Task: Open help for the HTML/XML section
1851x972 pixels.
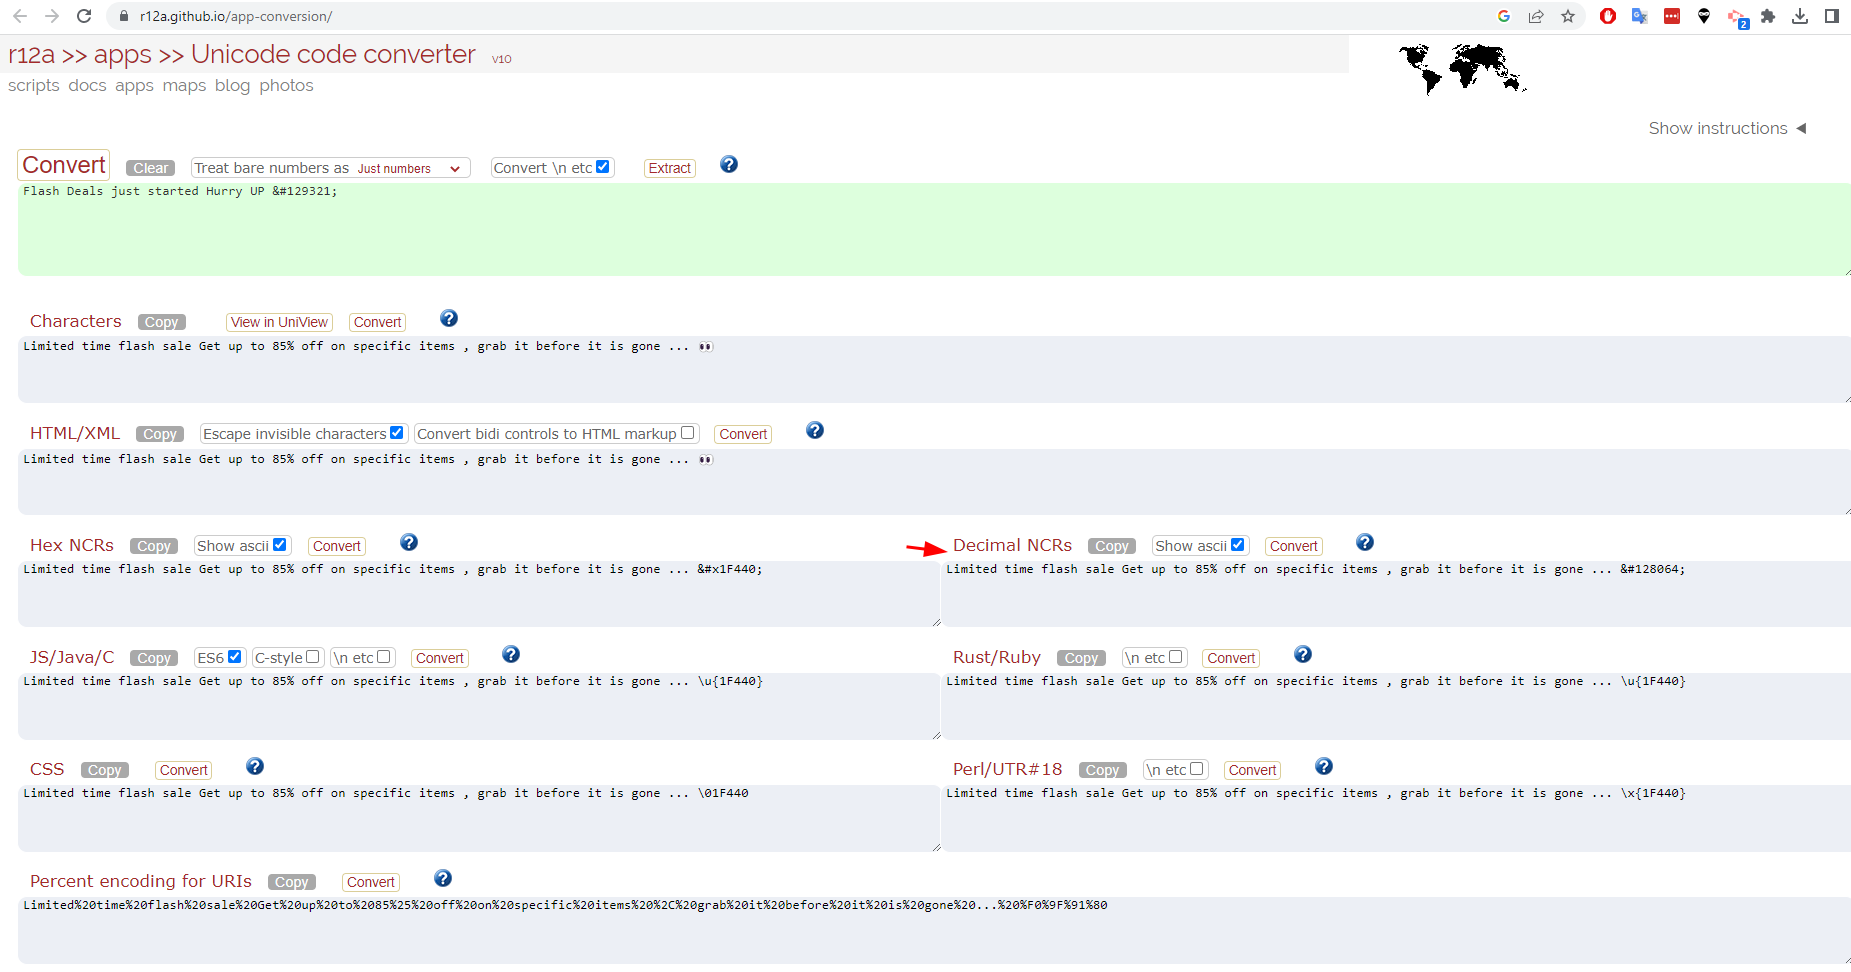Action: pyautogui.click(x=815, y=430)
